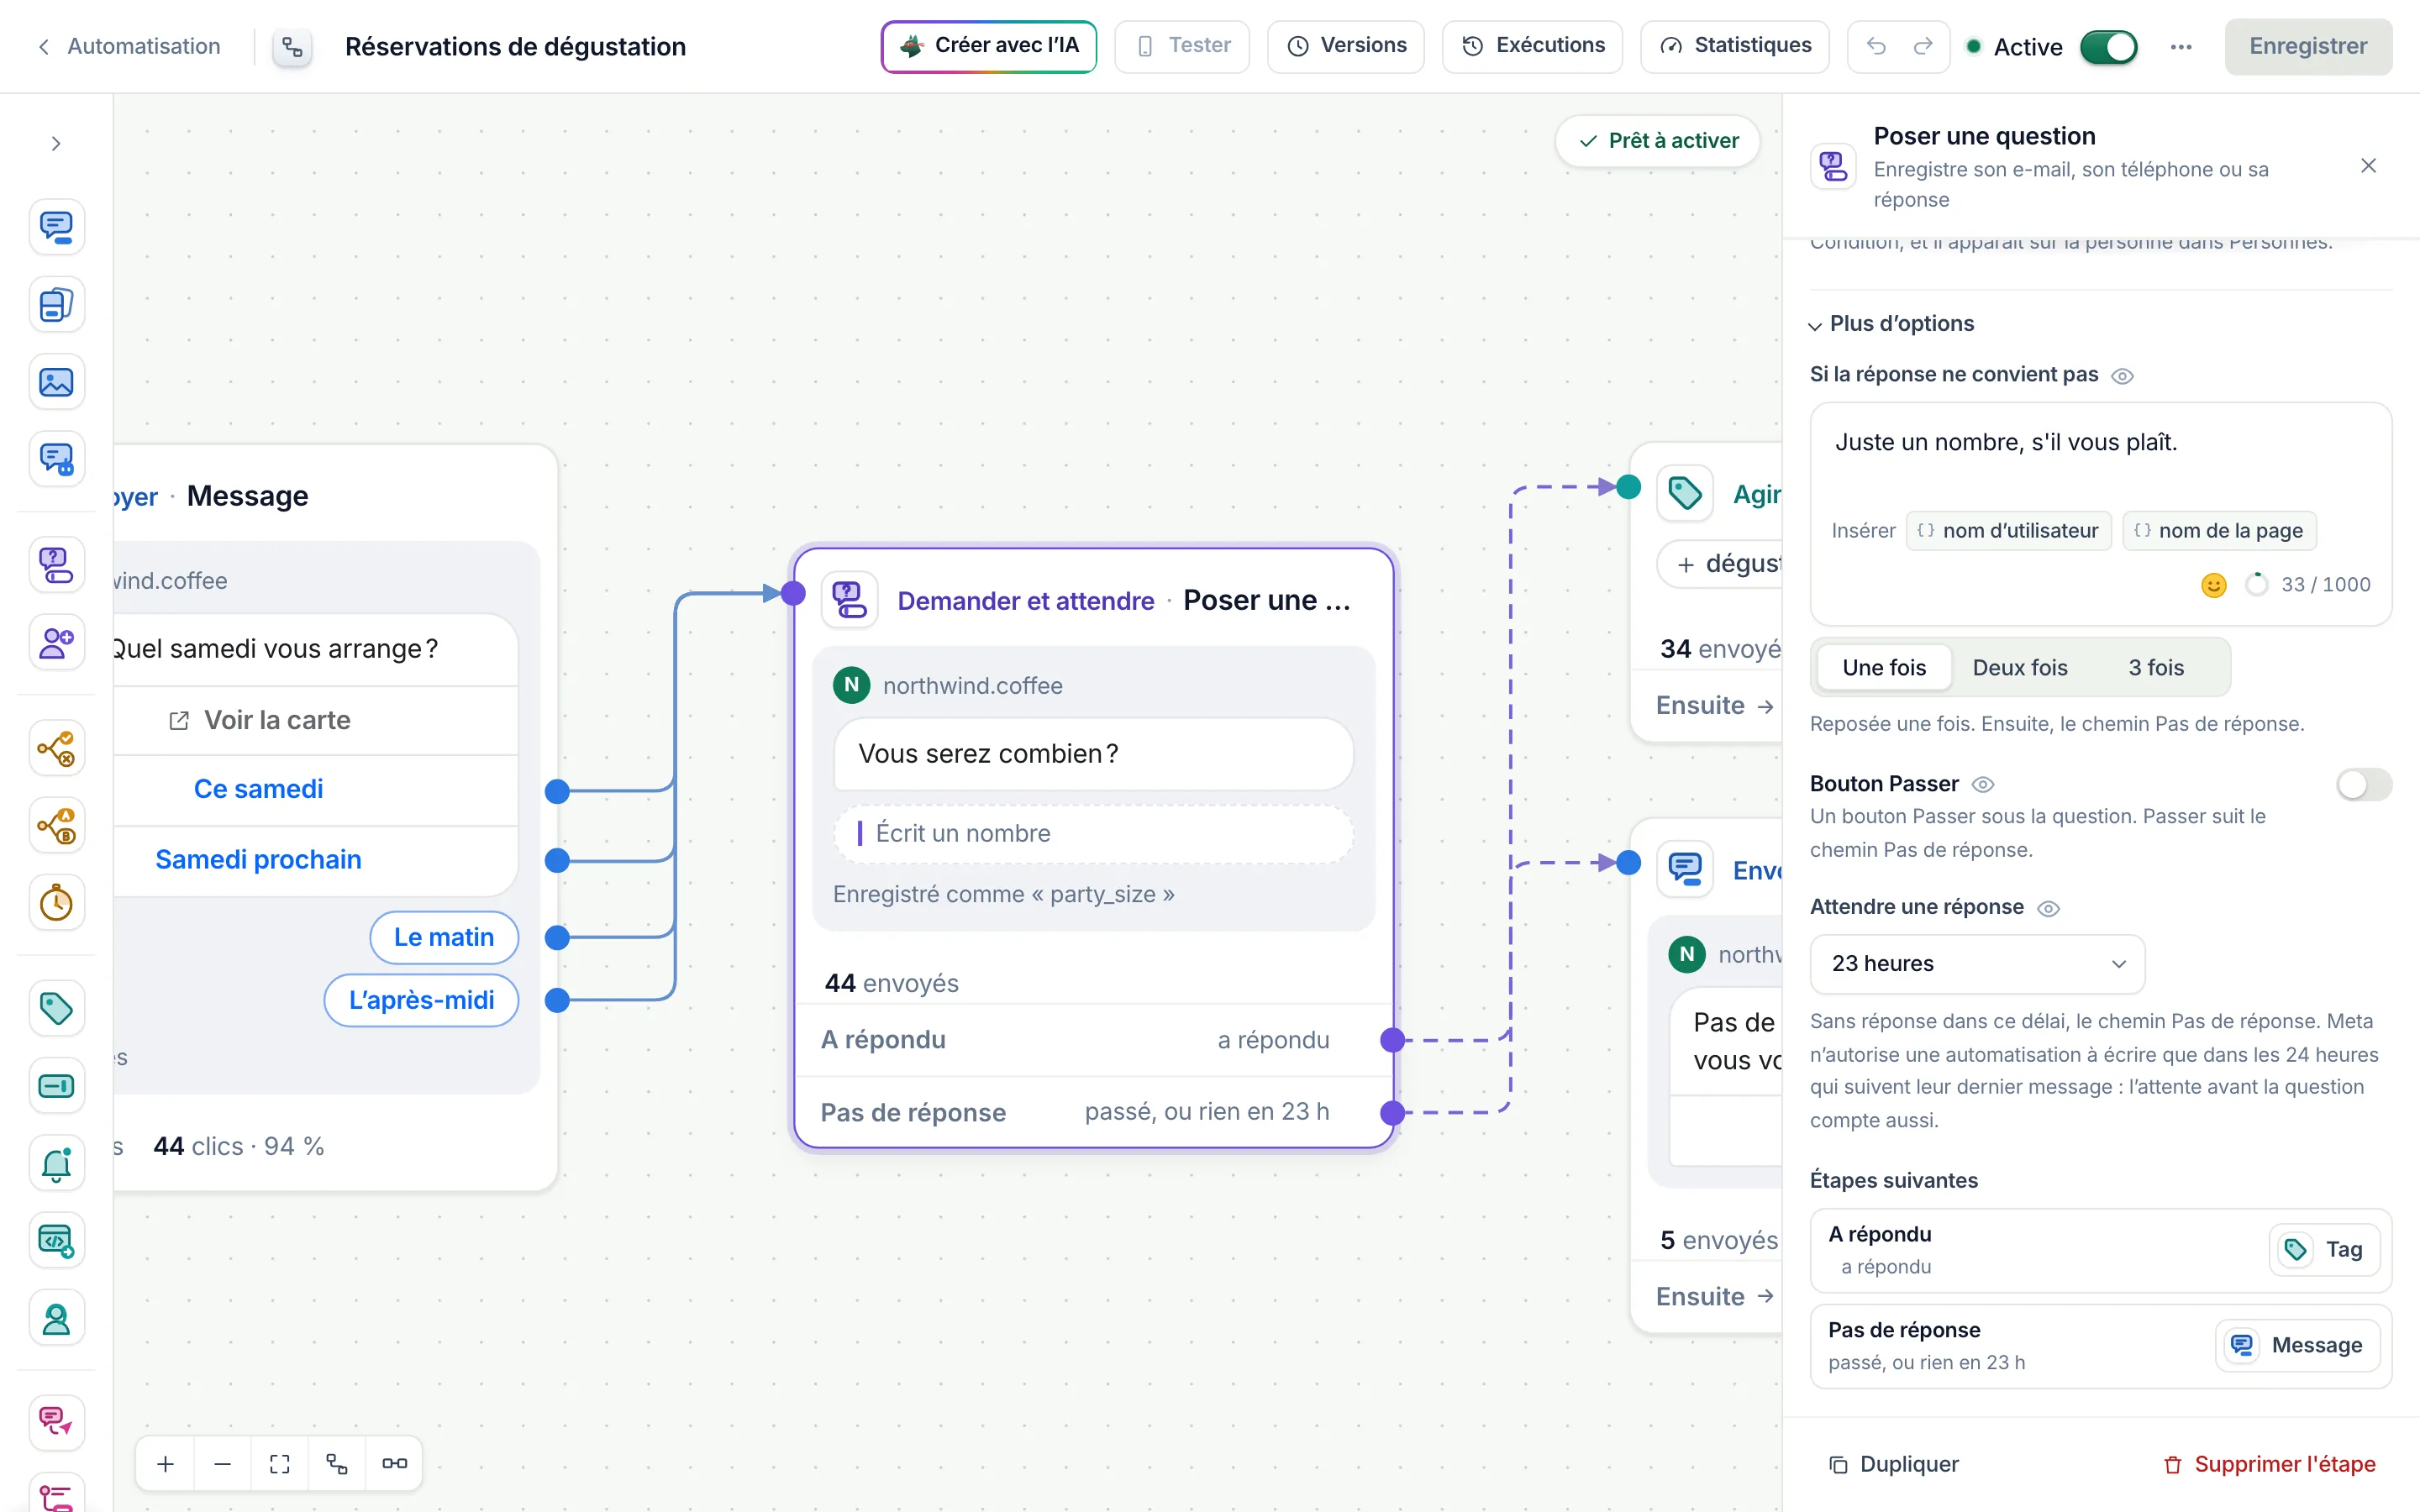The width and height of the screenshot is (2420, 1512).
Task: Select the Deux fois retry option
Action: [2019, 668]
